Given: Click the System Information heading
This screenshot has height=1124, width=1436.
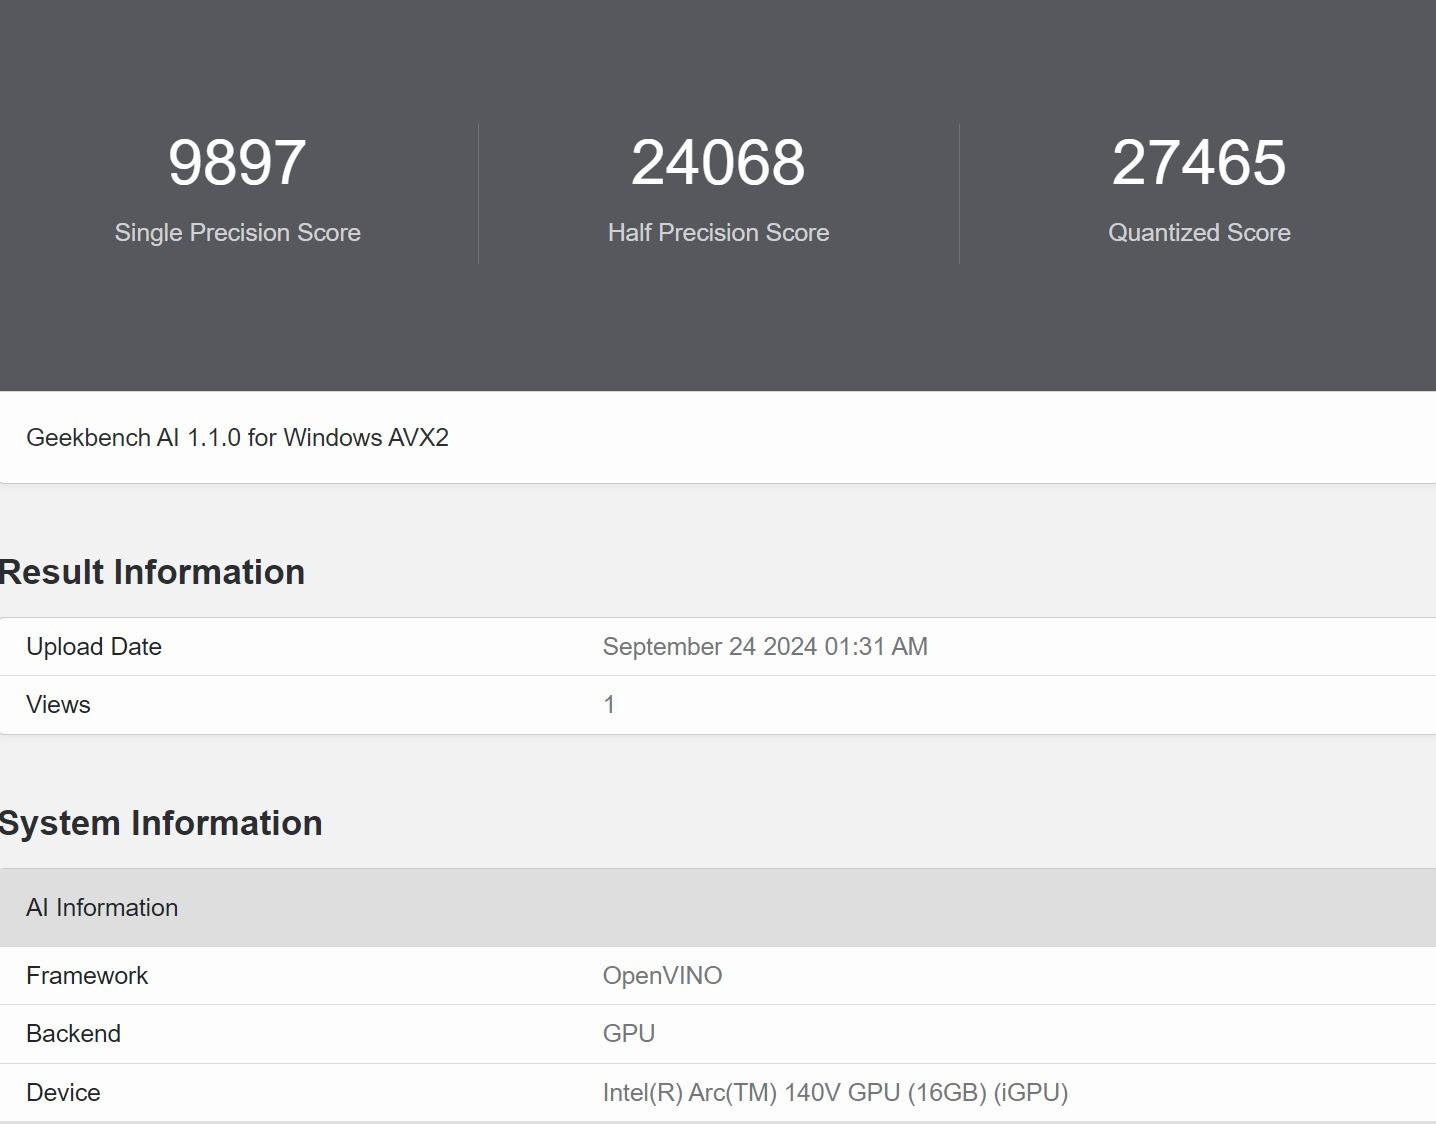Looking at the screenshot, I should pyautogui.click(x=161, y=823).
